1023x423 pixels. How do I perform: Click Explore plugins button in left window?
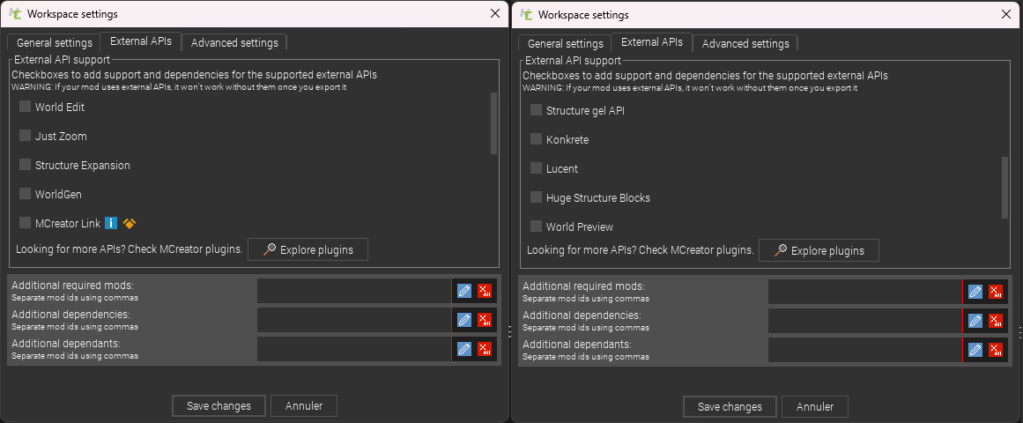pos(308,249)
